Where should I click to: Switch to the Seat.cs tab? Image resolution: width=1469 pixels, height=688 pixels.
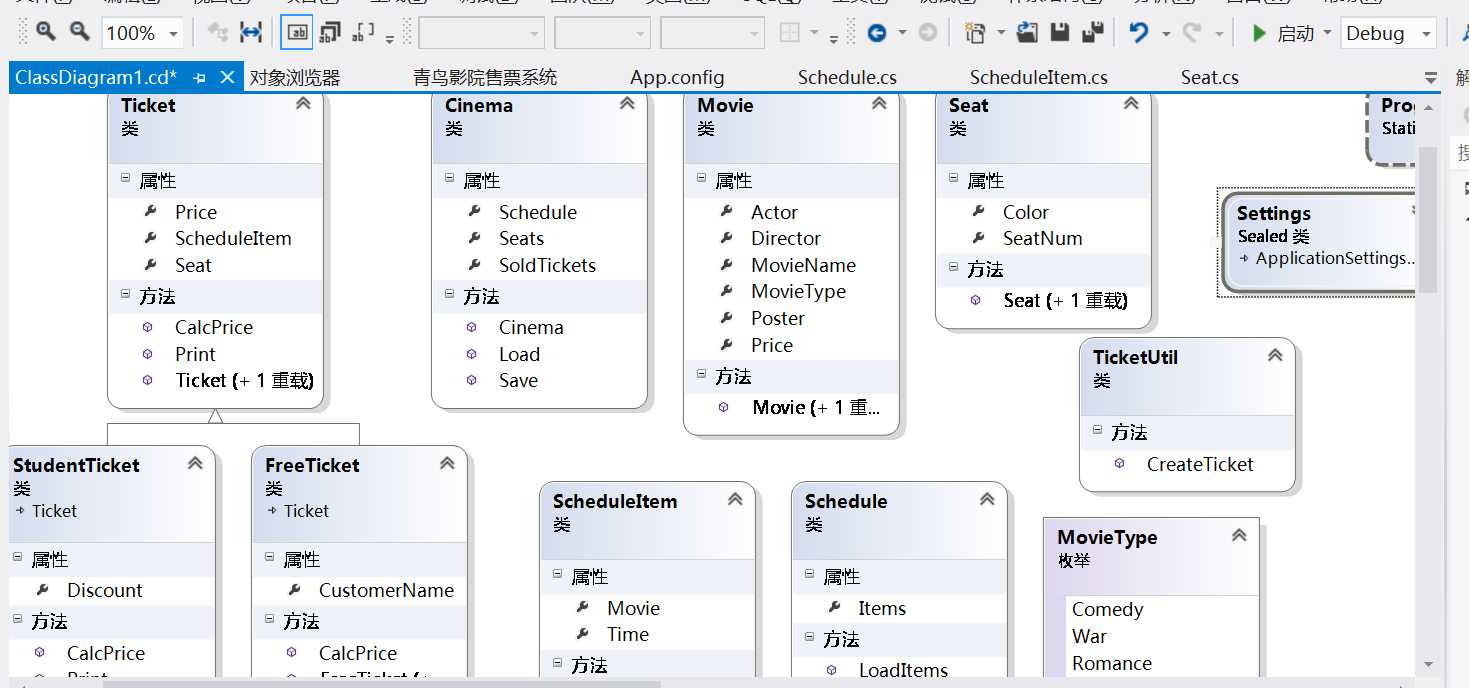click(x=1209, y=78)
